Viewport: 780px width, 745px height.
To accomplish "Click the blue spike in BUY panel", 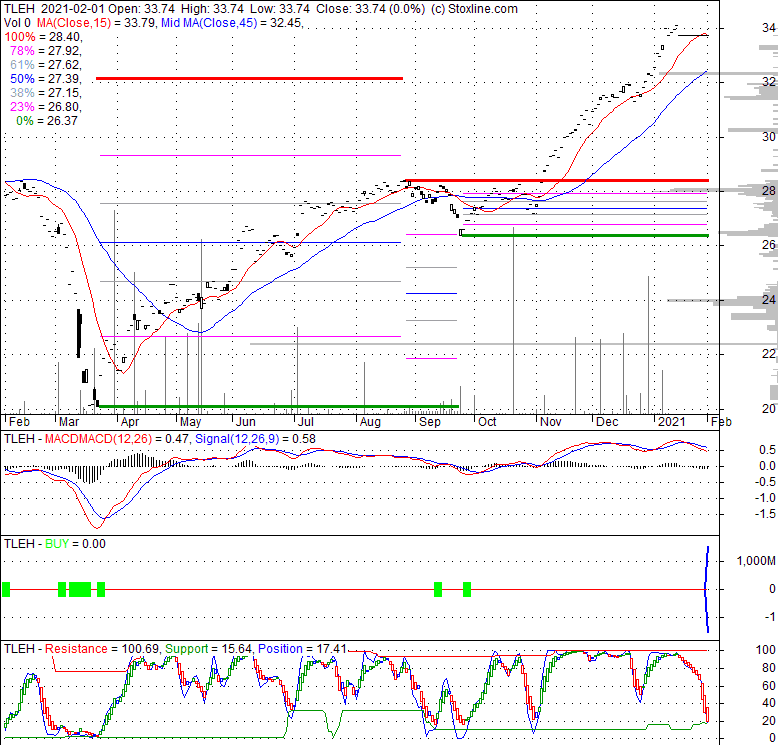I will [707, 589].
